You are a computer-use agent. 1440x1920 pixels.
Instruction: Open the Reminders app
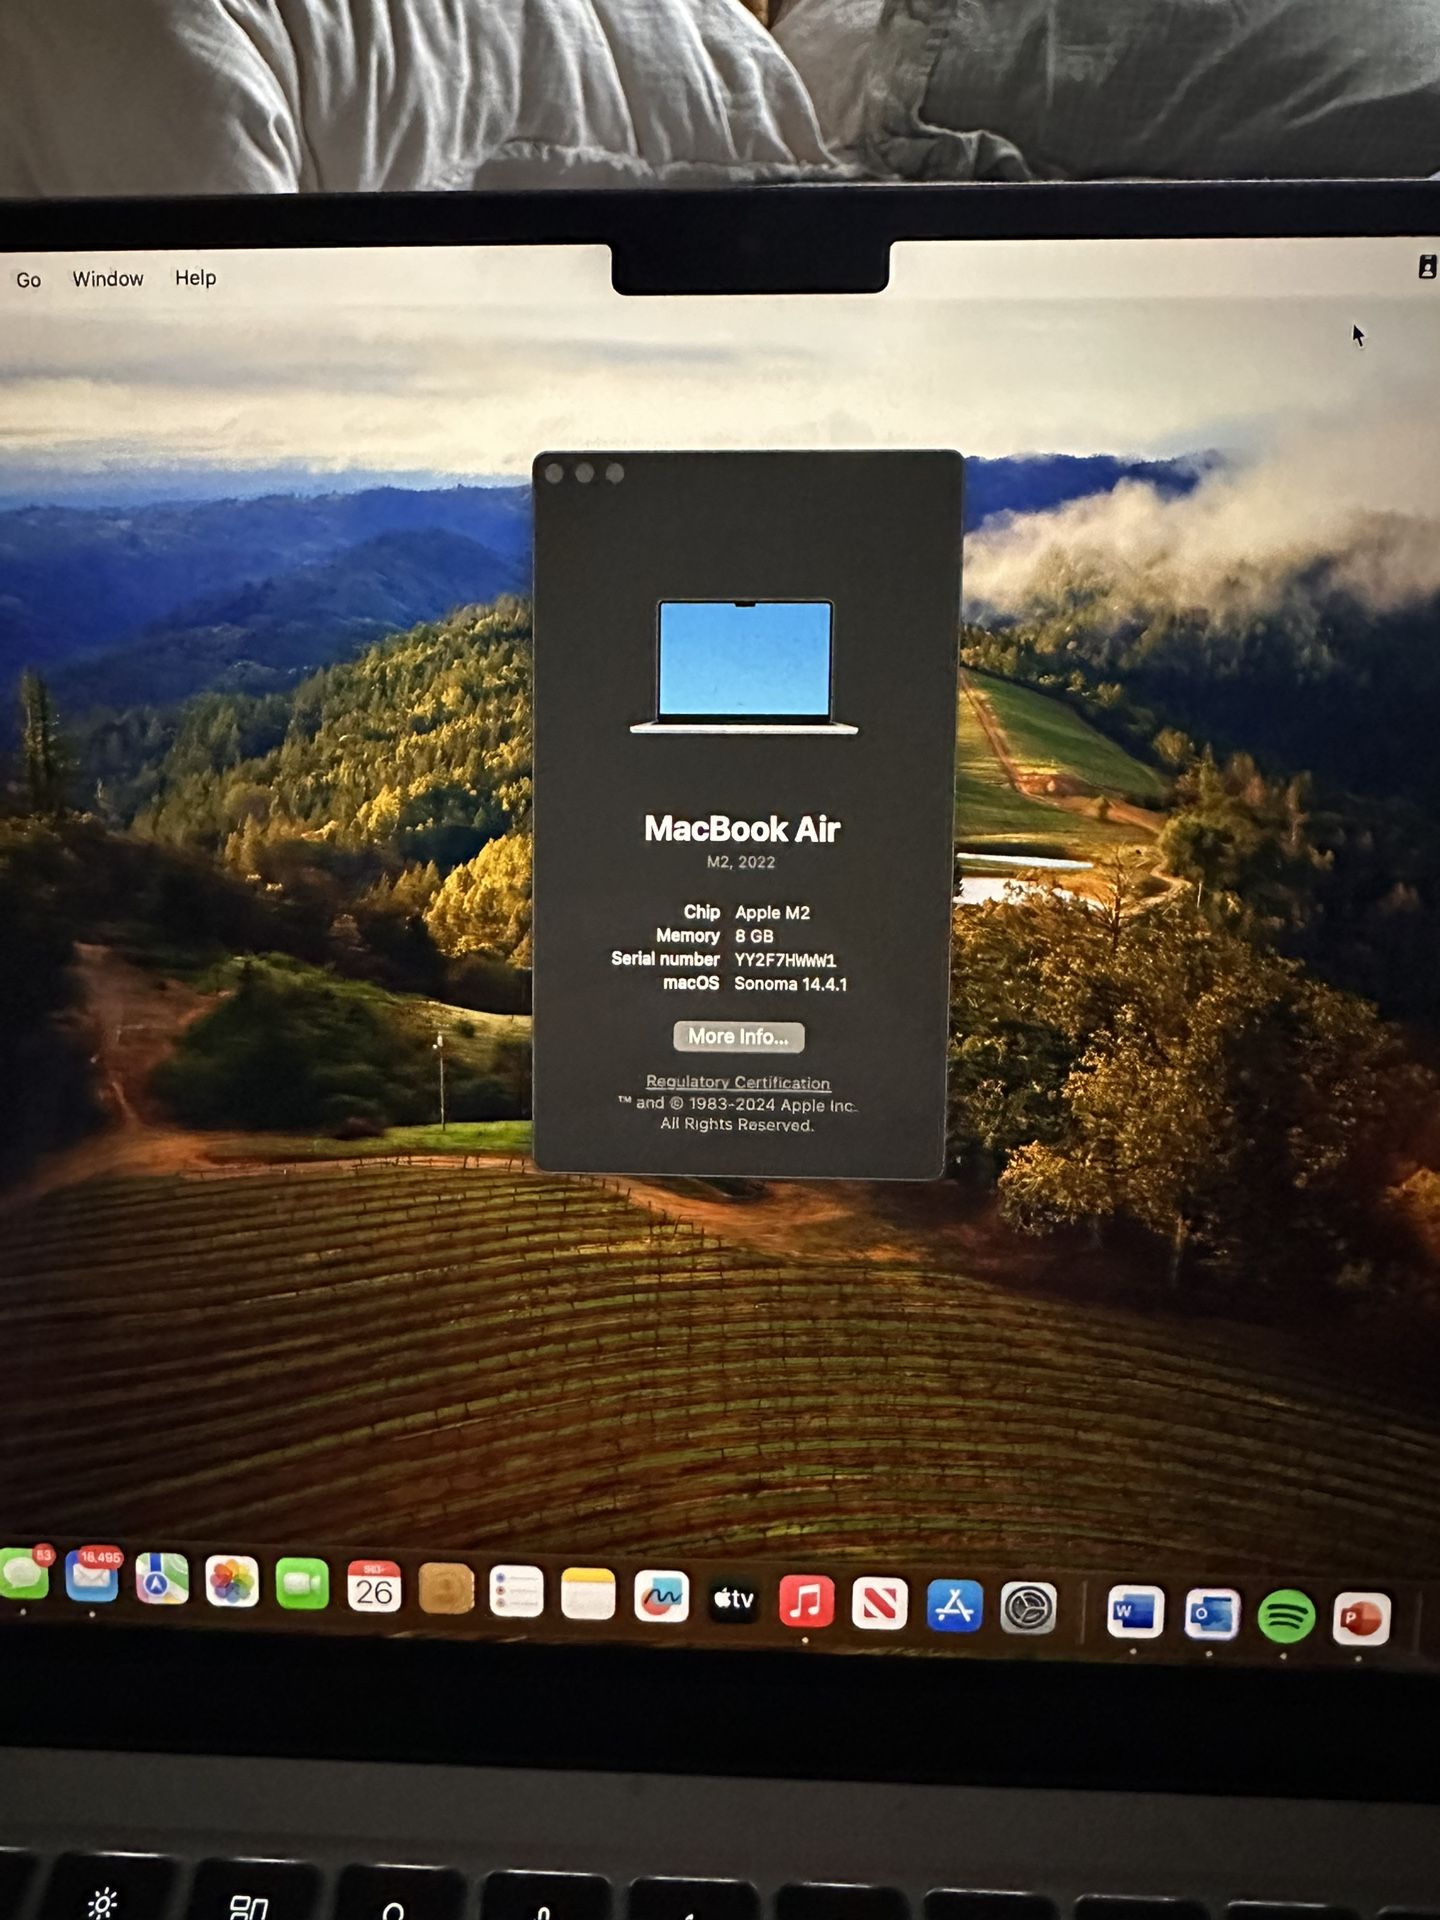point(517,1592)
